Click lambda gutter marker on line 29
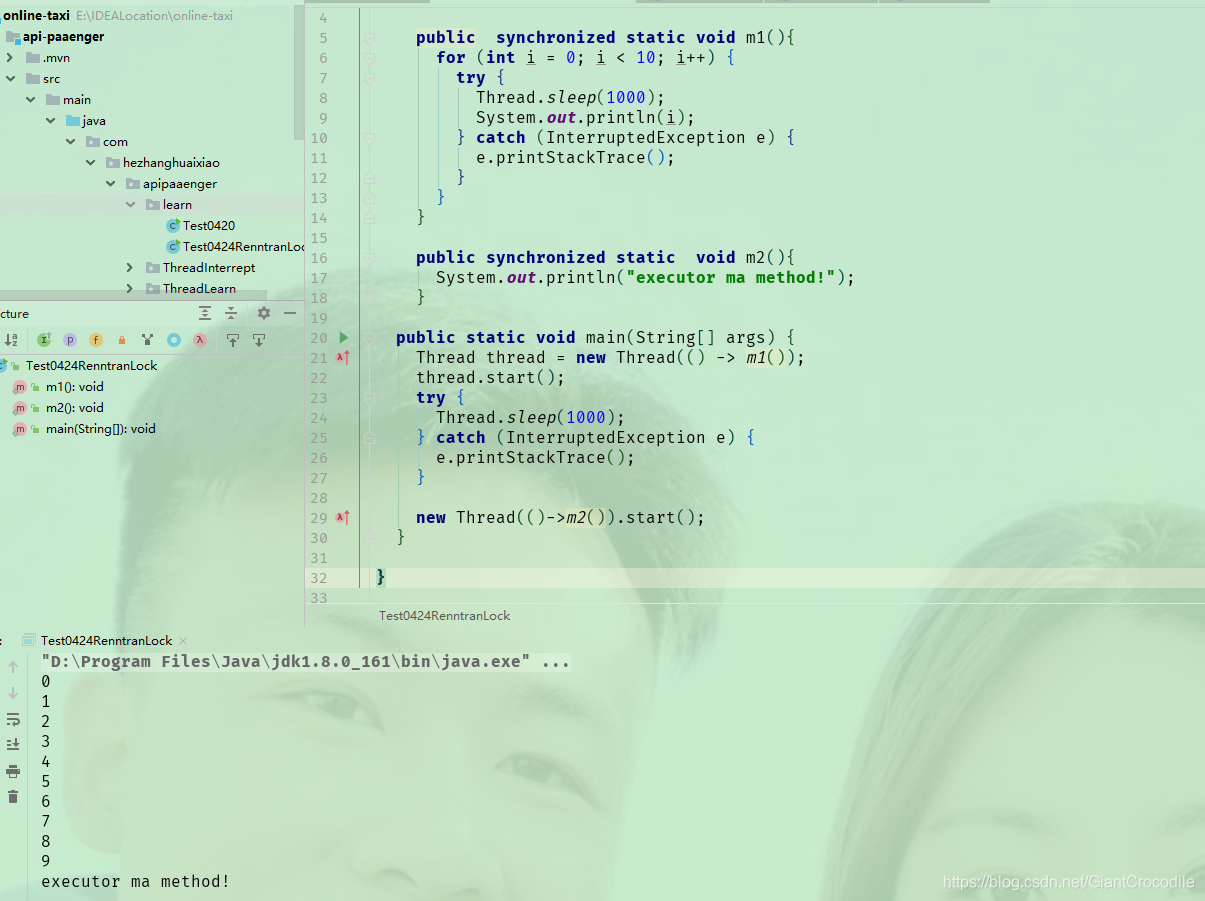Viewport: 1205px width, 901px height. (x=343, y=517)
